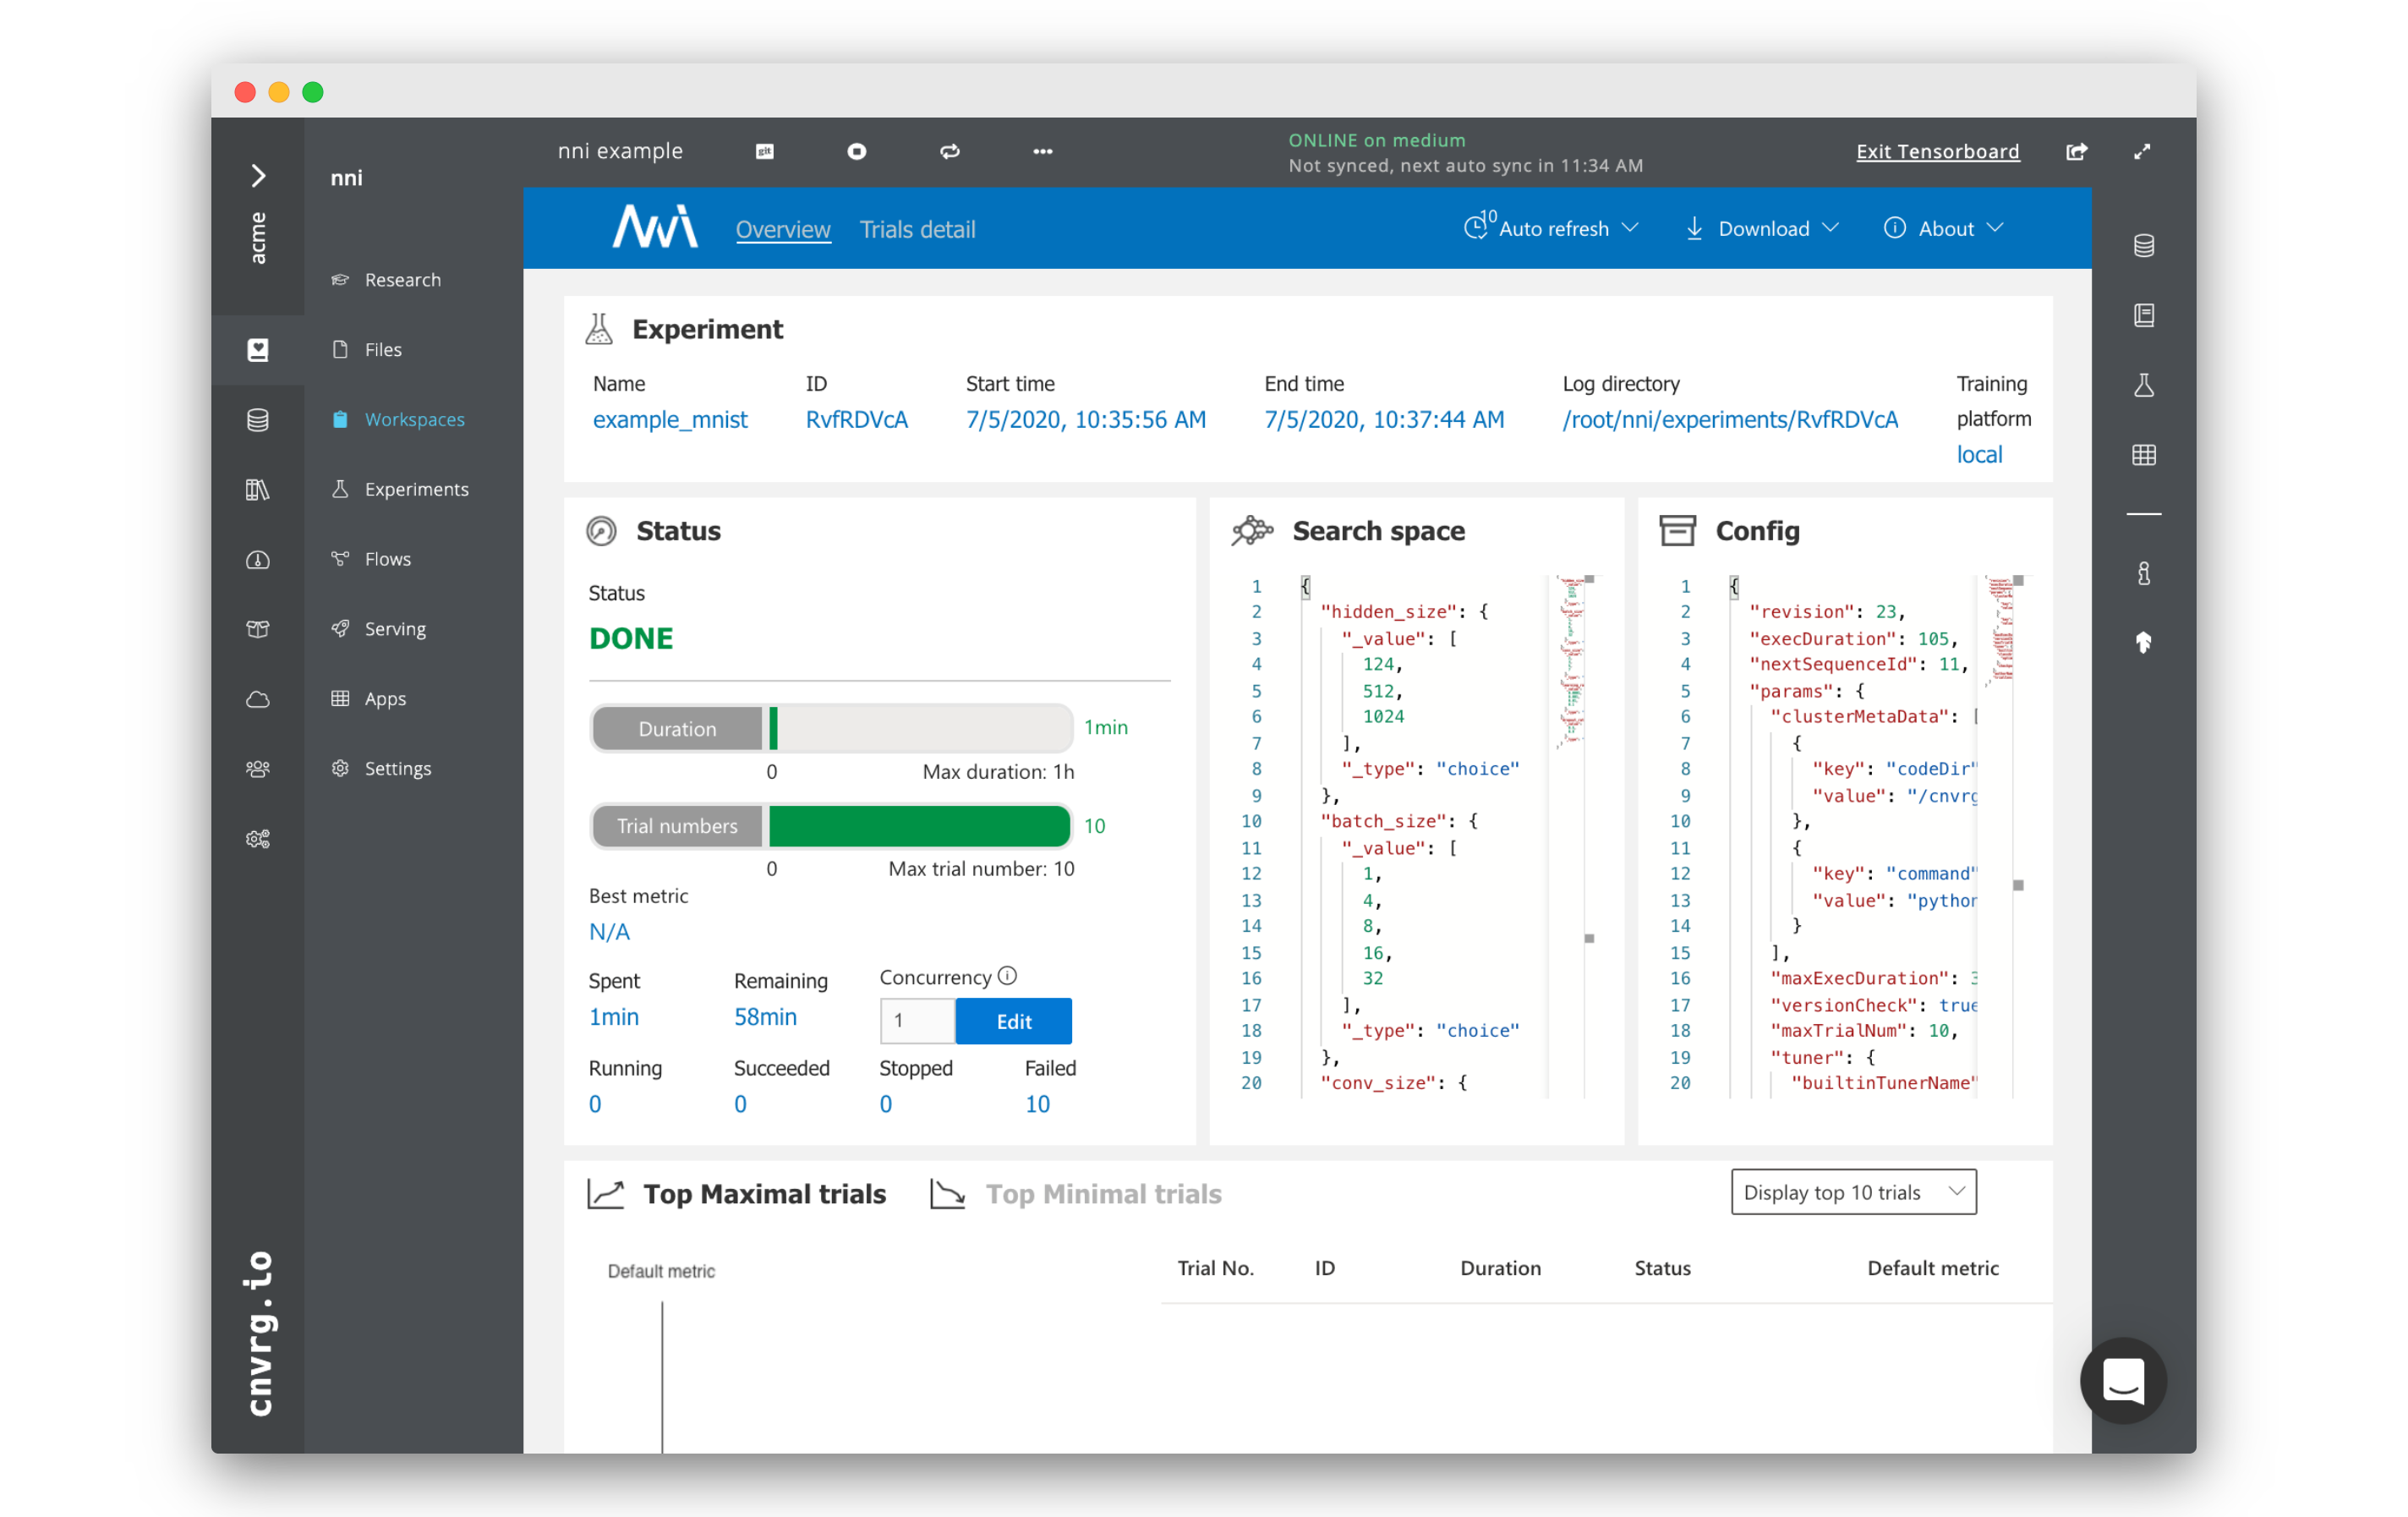
Task: Open the Serving section
Action: (x=379, y=629)
